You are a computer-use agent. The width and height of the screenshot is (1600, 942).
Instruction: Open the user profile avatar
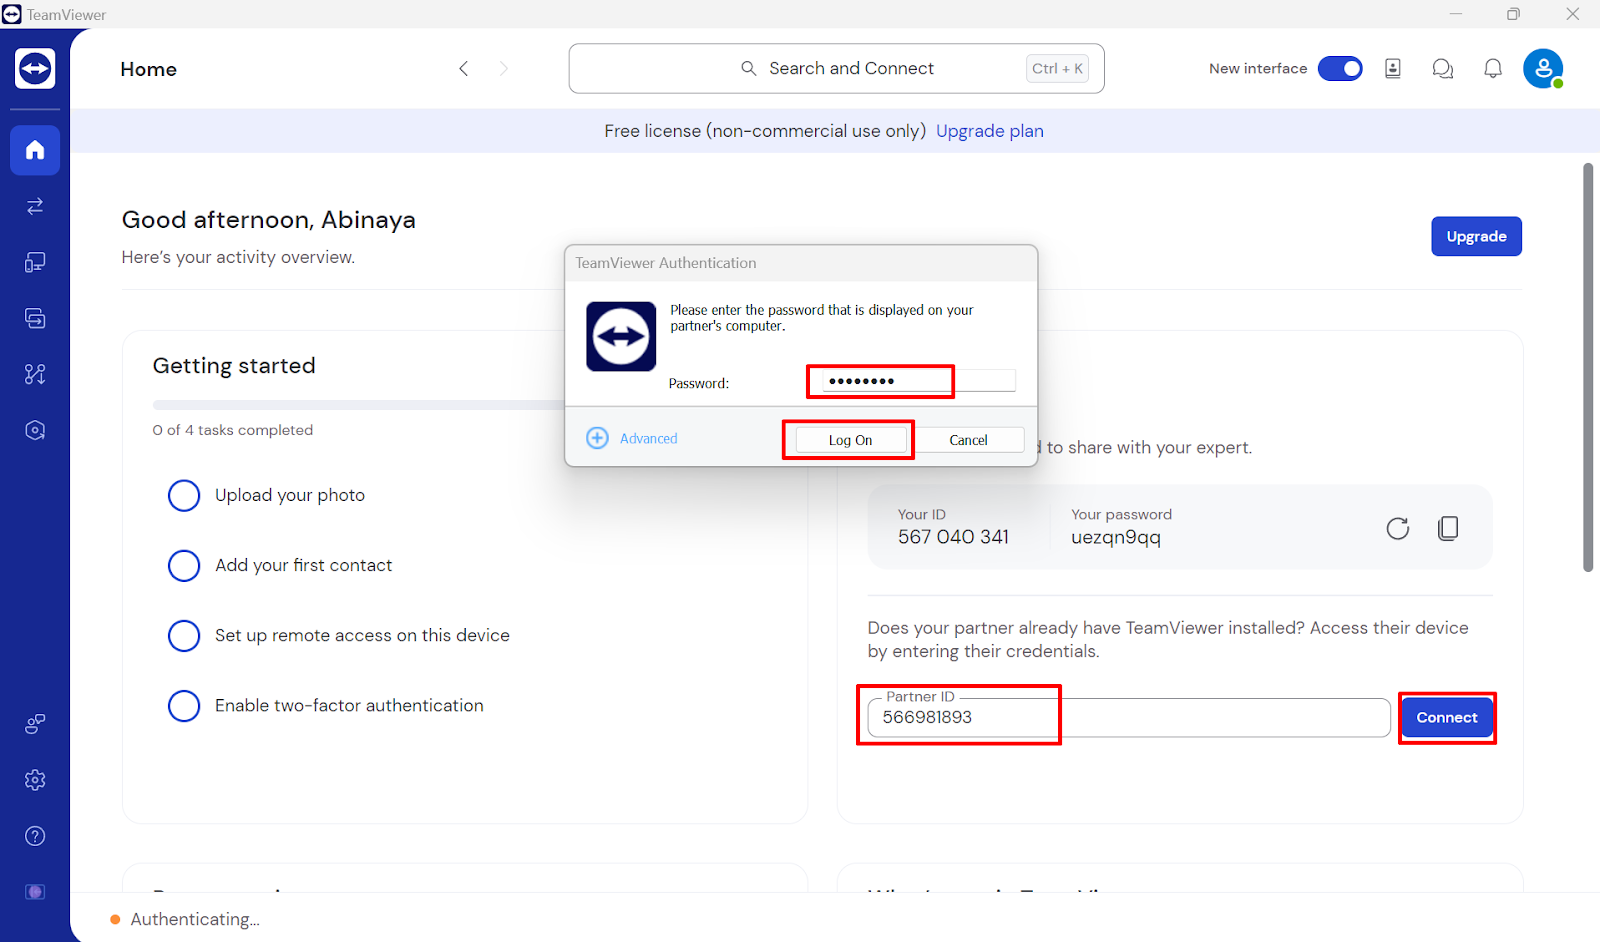click(x=1543, y=69)
